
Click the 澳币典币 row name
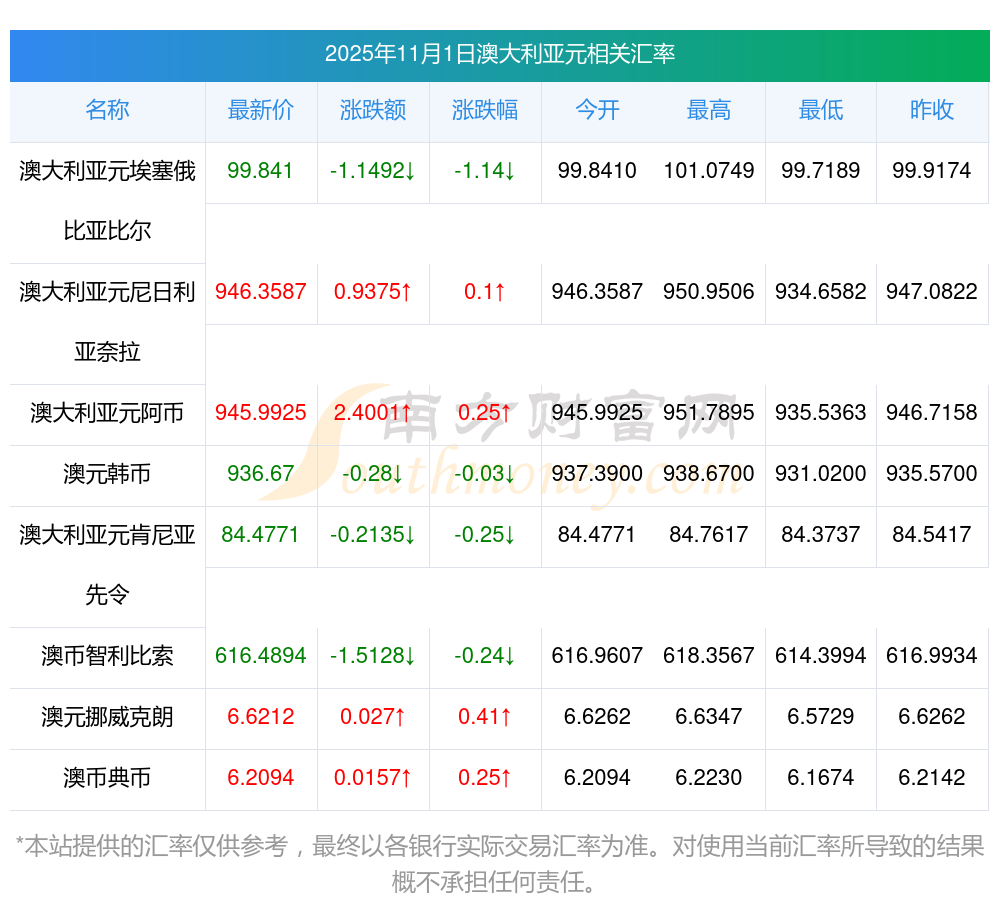pos(107,778)
